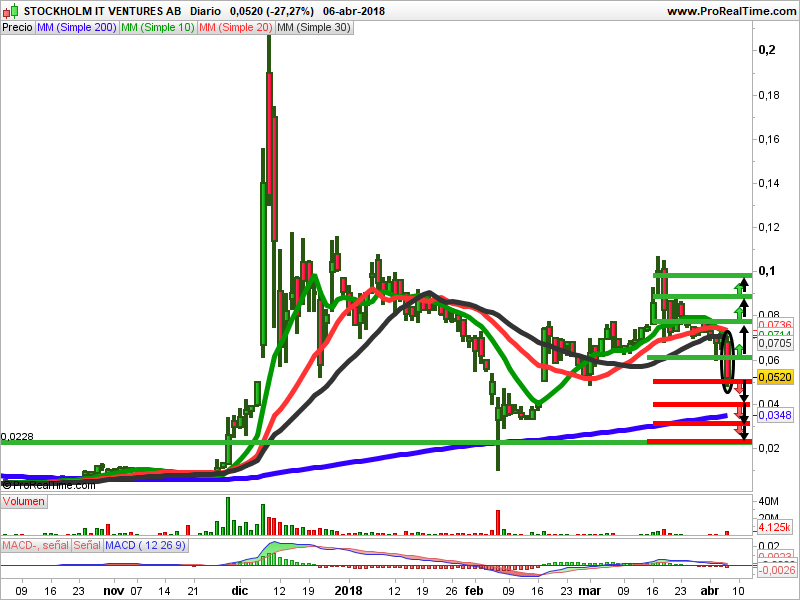Click the 4.125k volume value tag

coord(775,527)
